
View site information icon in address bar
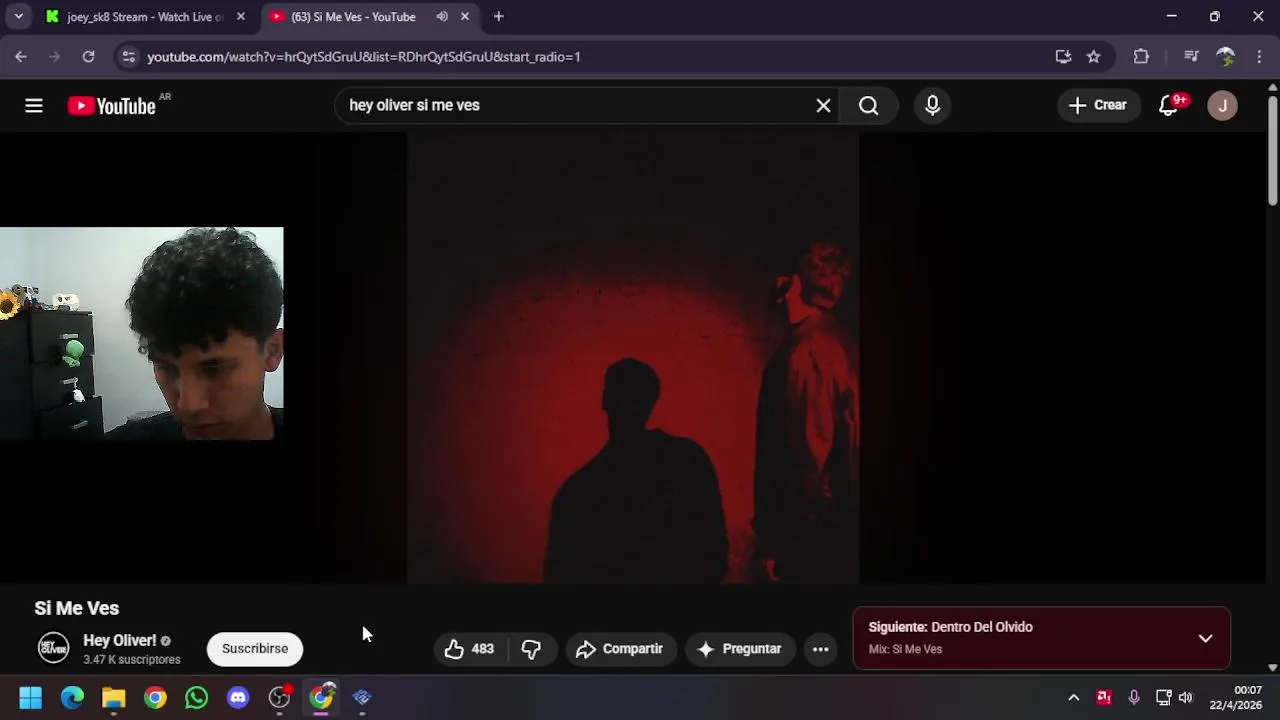click(128, 57)
